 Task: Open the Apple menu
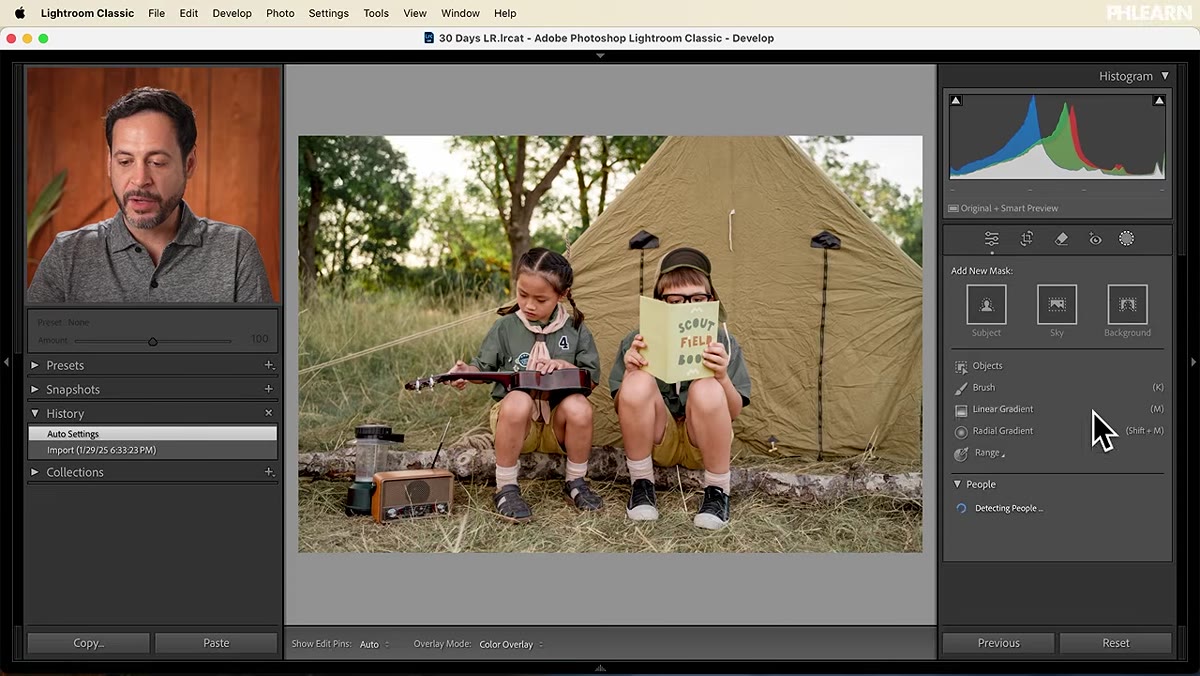point(19,13)
